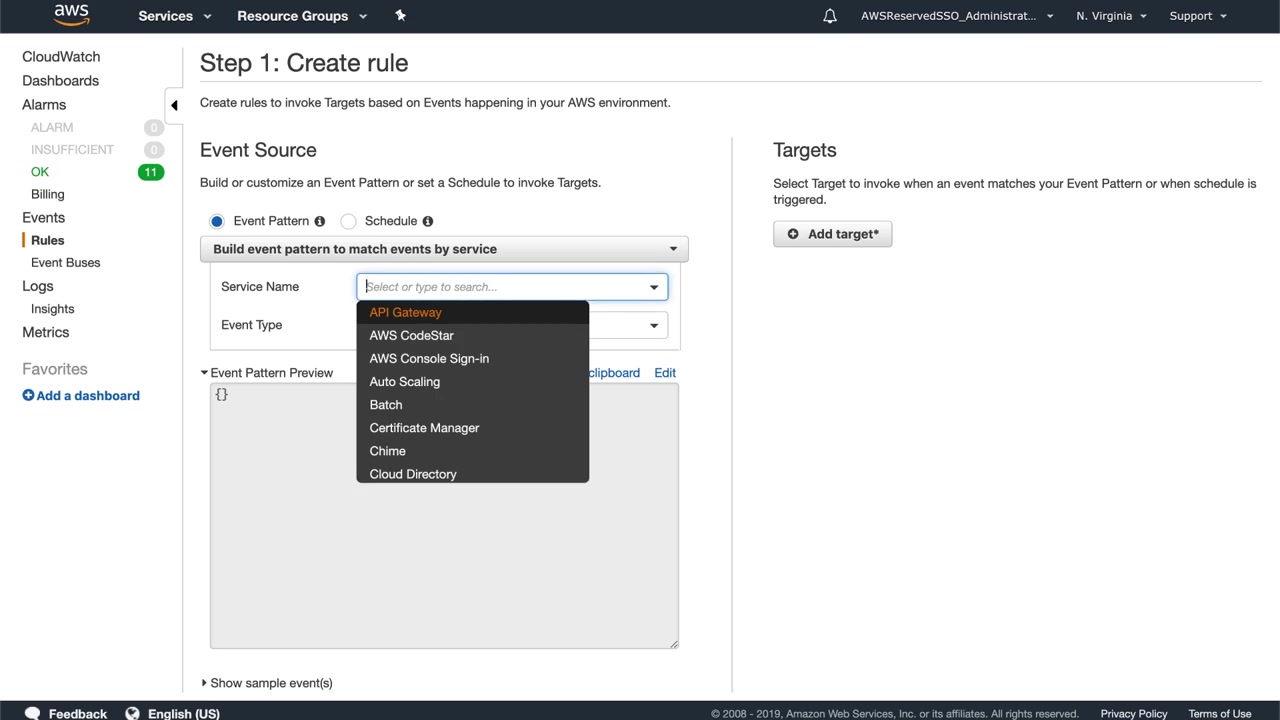The height and width of the screenshot is (720, 1280).
Task: Click the globe language icon
Action: (x=132, y=713)
